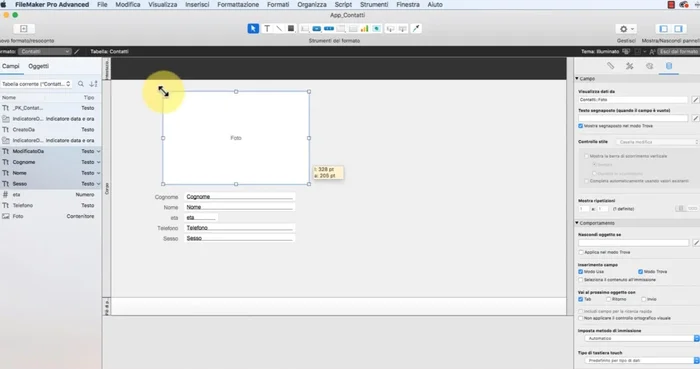Select the Foto container field on layout
Screen dimensions: 700x369
(236, 138)
